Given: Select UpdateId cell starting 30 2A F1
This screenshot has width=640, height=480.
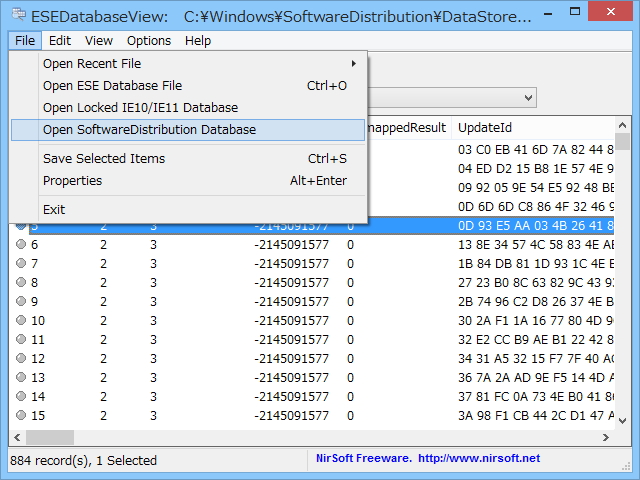Looking at the screenshot, I should [536, 320].
